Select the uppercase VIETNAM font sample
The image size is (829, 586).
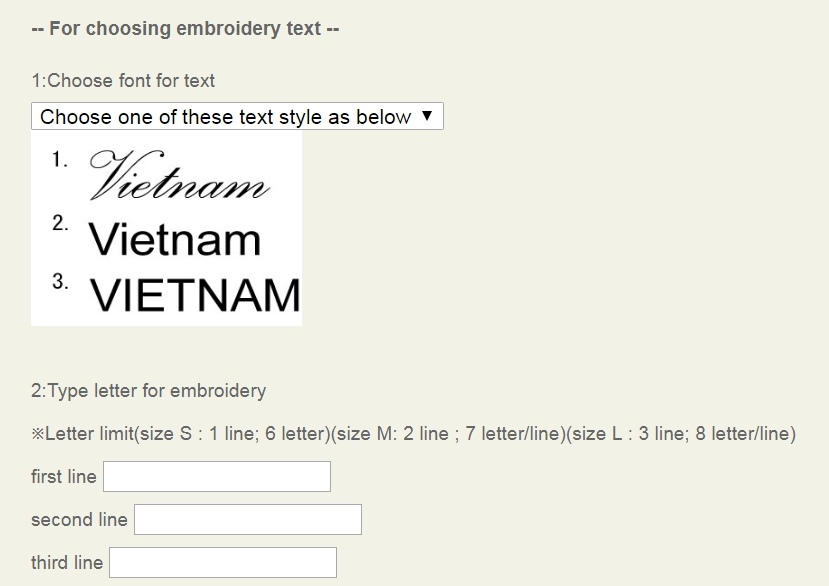(195, 295)
